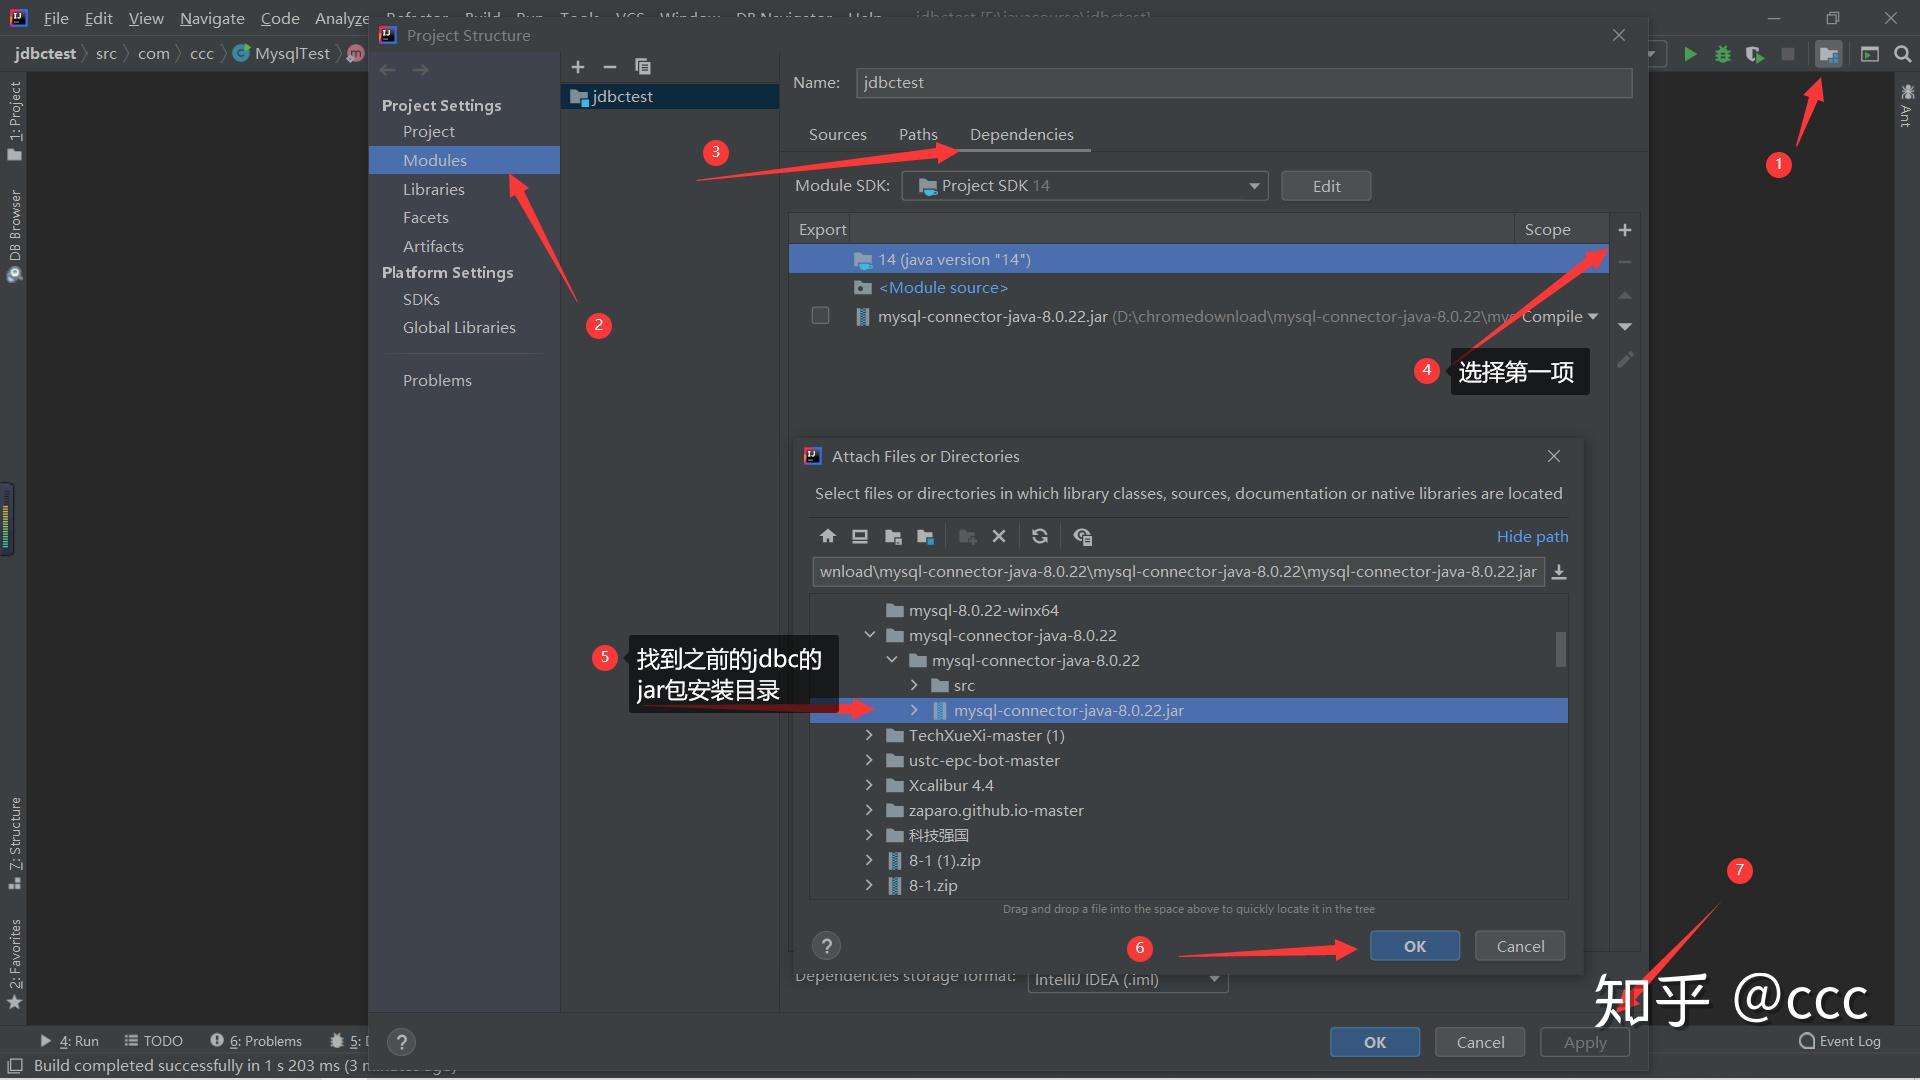Copy the module with the copy icon

tap(643, 67)
